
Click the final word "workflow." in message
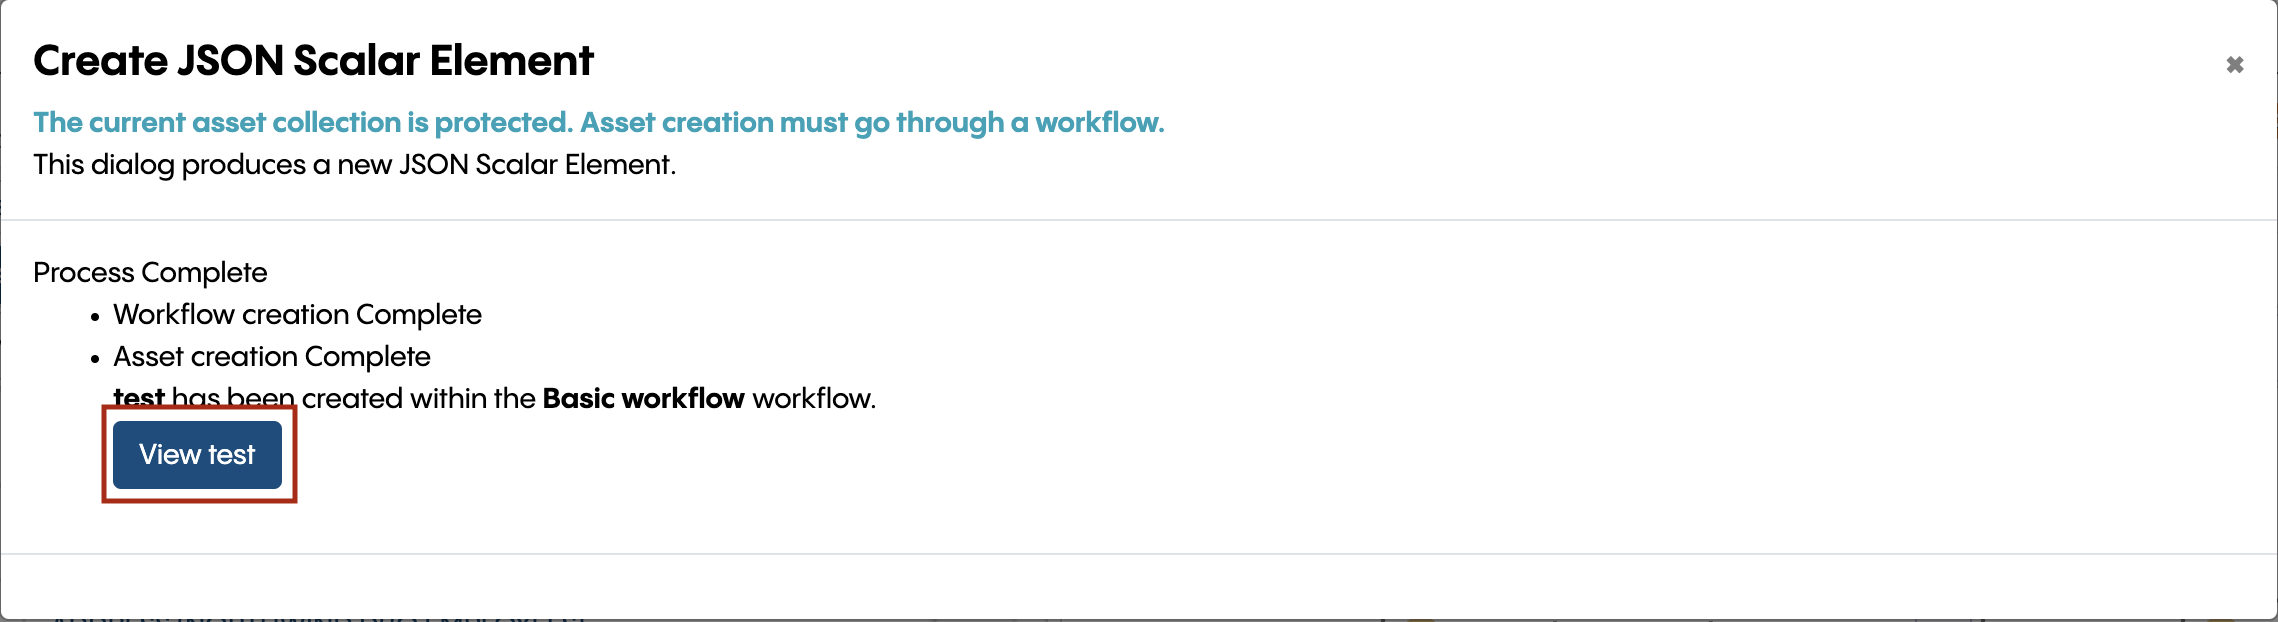(x=814, y=399)
